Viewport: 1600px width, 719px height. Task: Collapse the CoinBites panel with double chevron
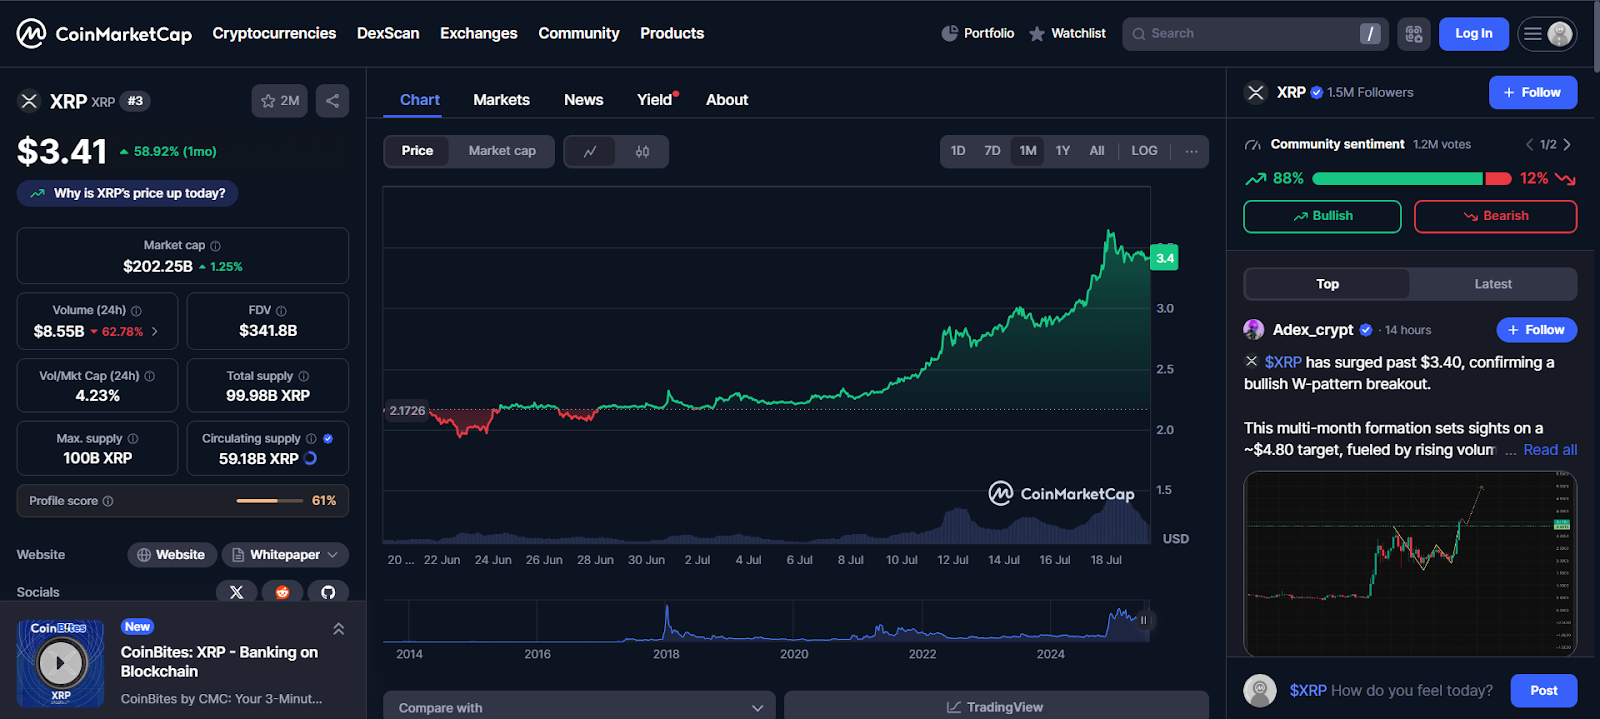coord(338,629)
